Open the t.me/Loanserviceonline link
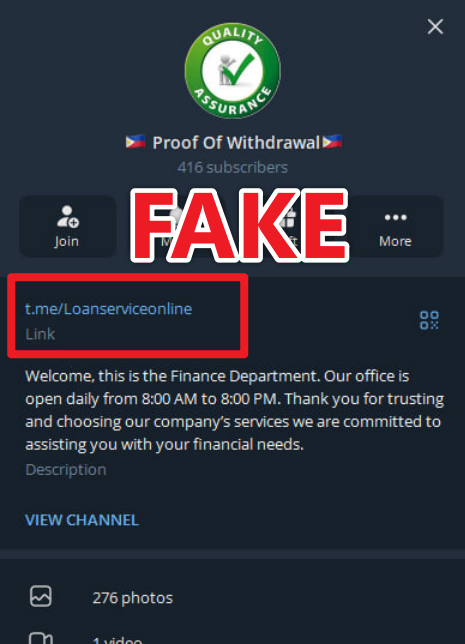465x644 pixels. tap(108, 308)
